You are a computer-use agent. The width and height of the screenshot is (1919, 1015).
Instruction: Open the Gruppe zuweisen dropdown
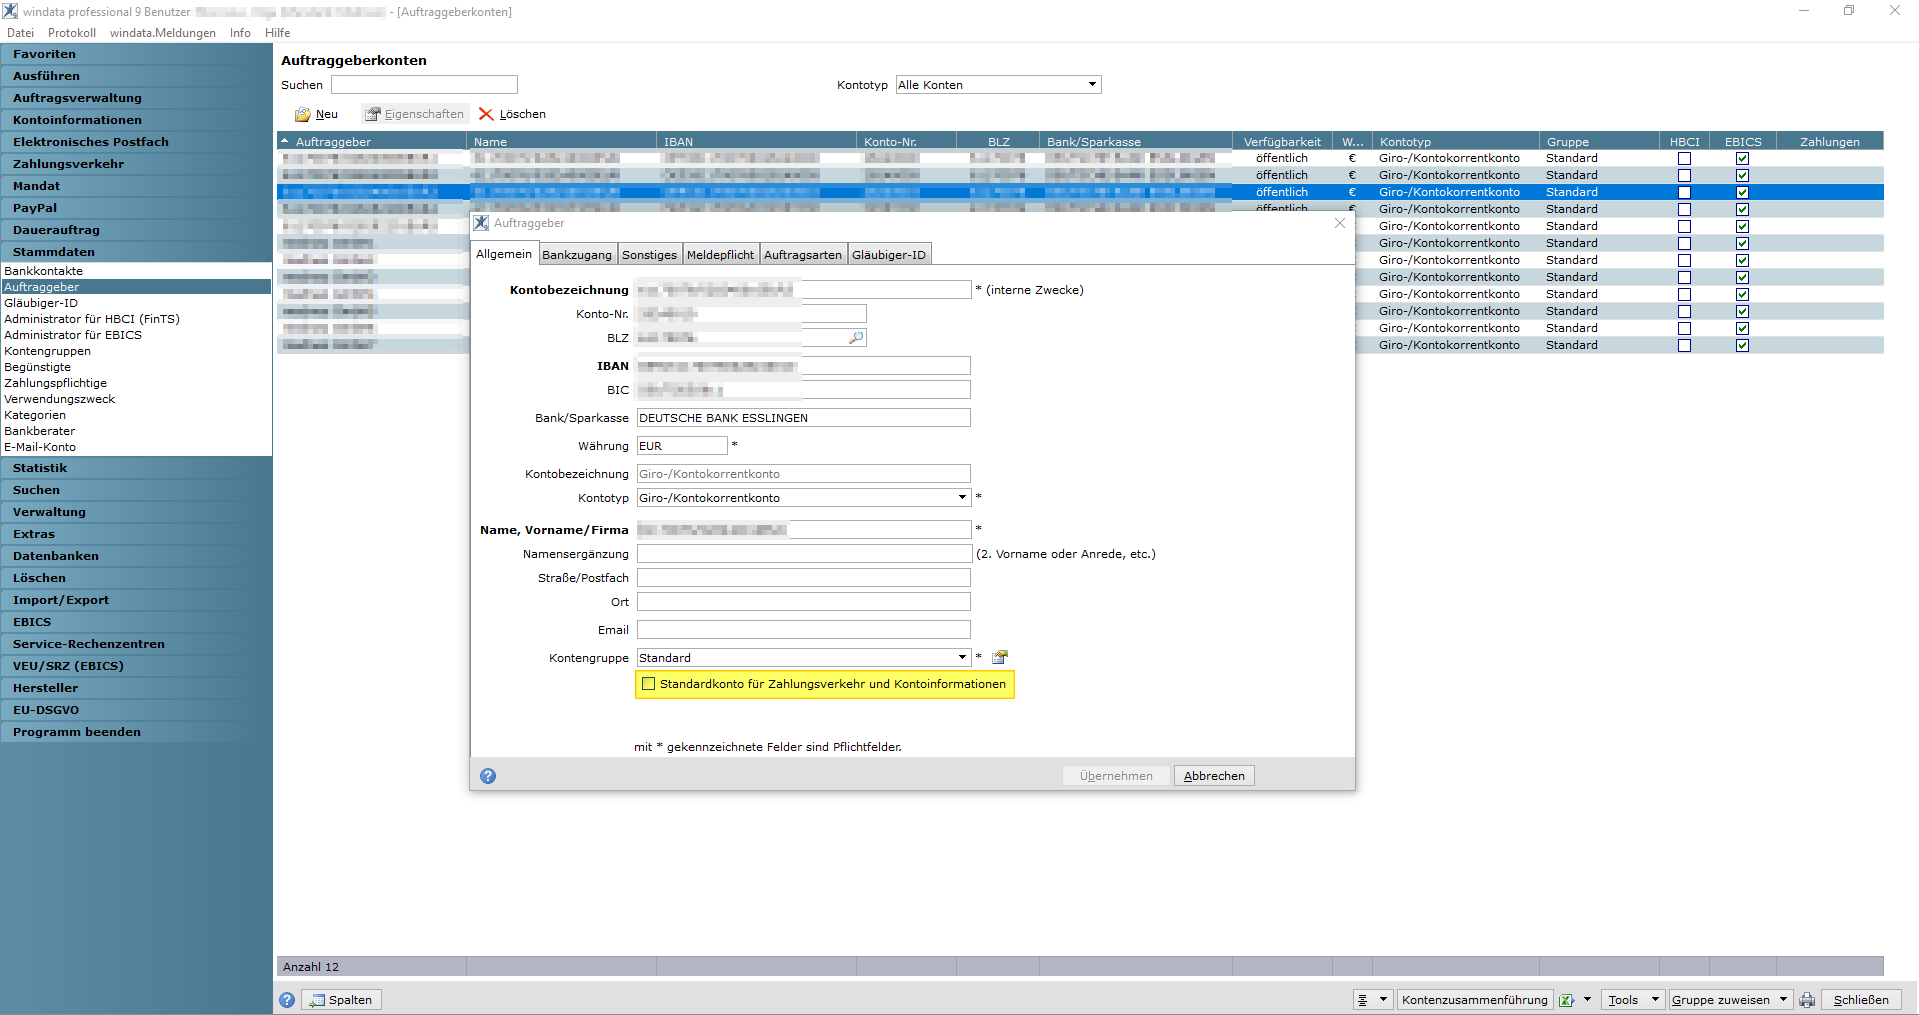point(1783,1000)
